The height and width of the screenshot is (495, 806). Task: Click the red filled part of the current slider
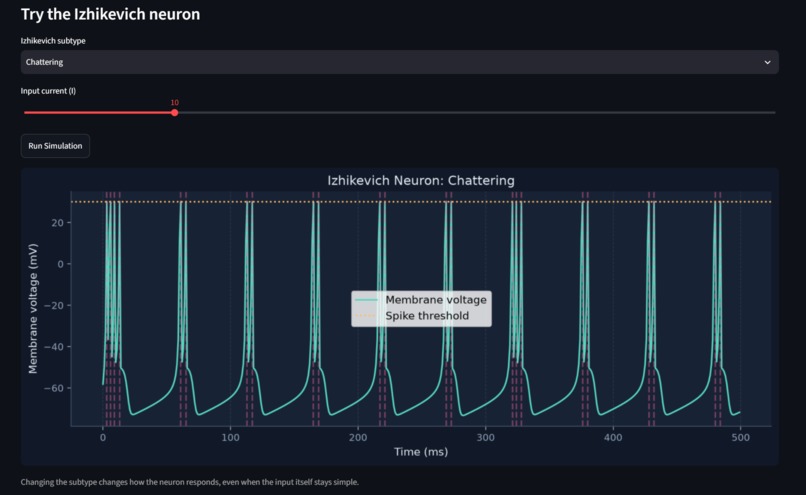pyautogui.click(x=98, y=113)
